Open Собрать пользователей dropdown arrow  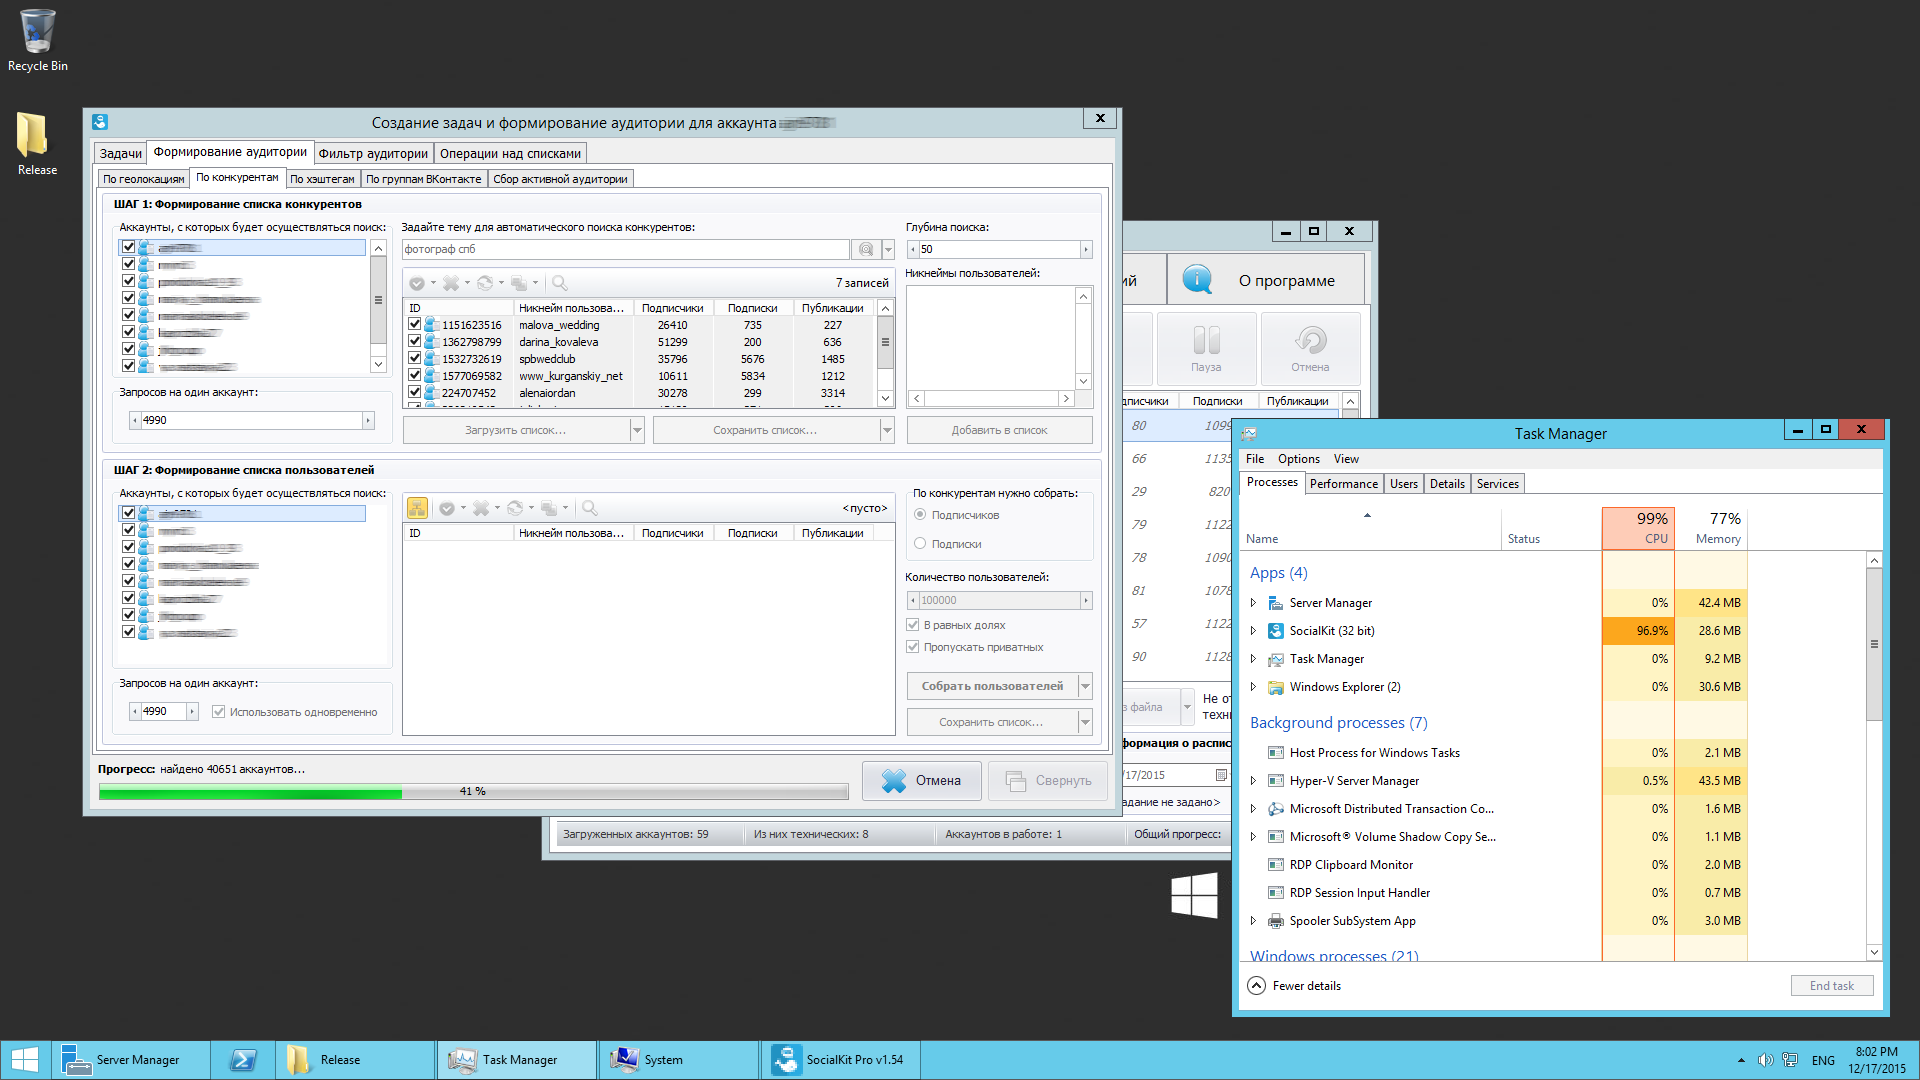(1085, 686)
